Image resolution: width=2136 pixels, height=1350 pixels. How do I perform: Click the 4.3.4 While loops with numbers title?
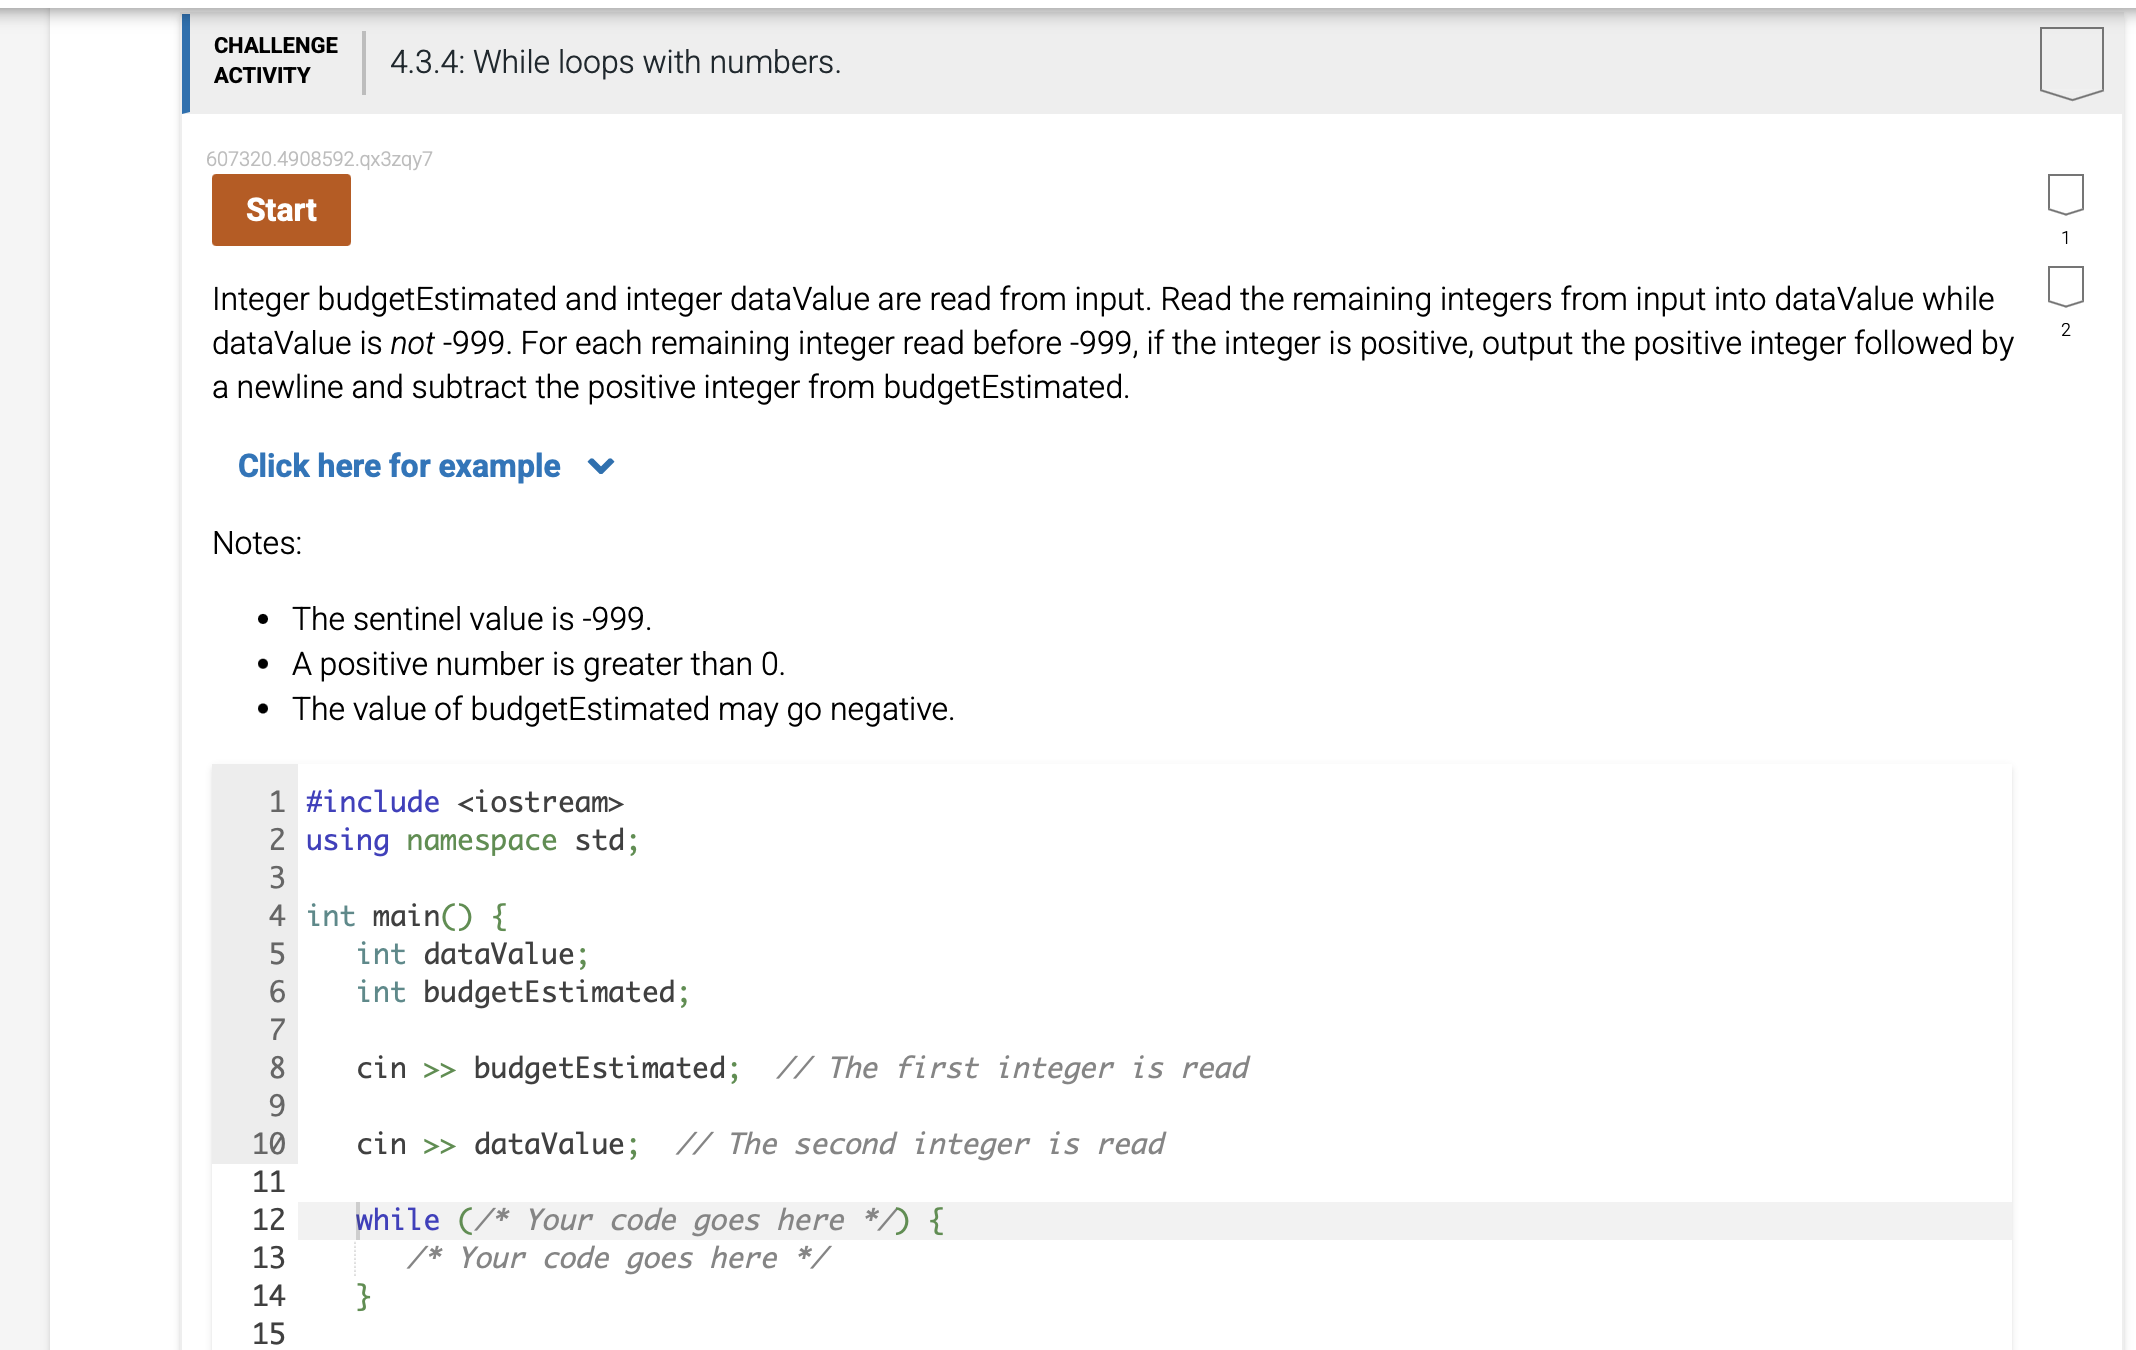pos(615,62)
